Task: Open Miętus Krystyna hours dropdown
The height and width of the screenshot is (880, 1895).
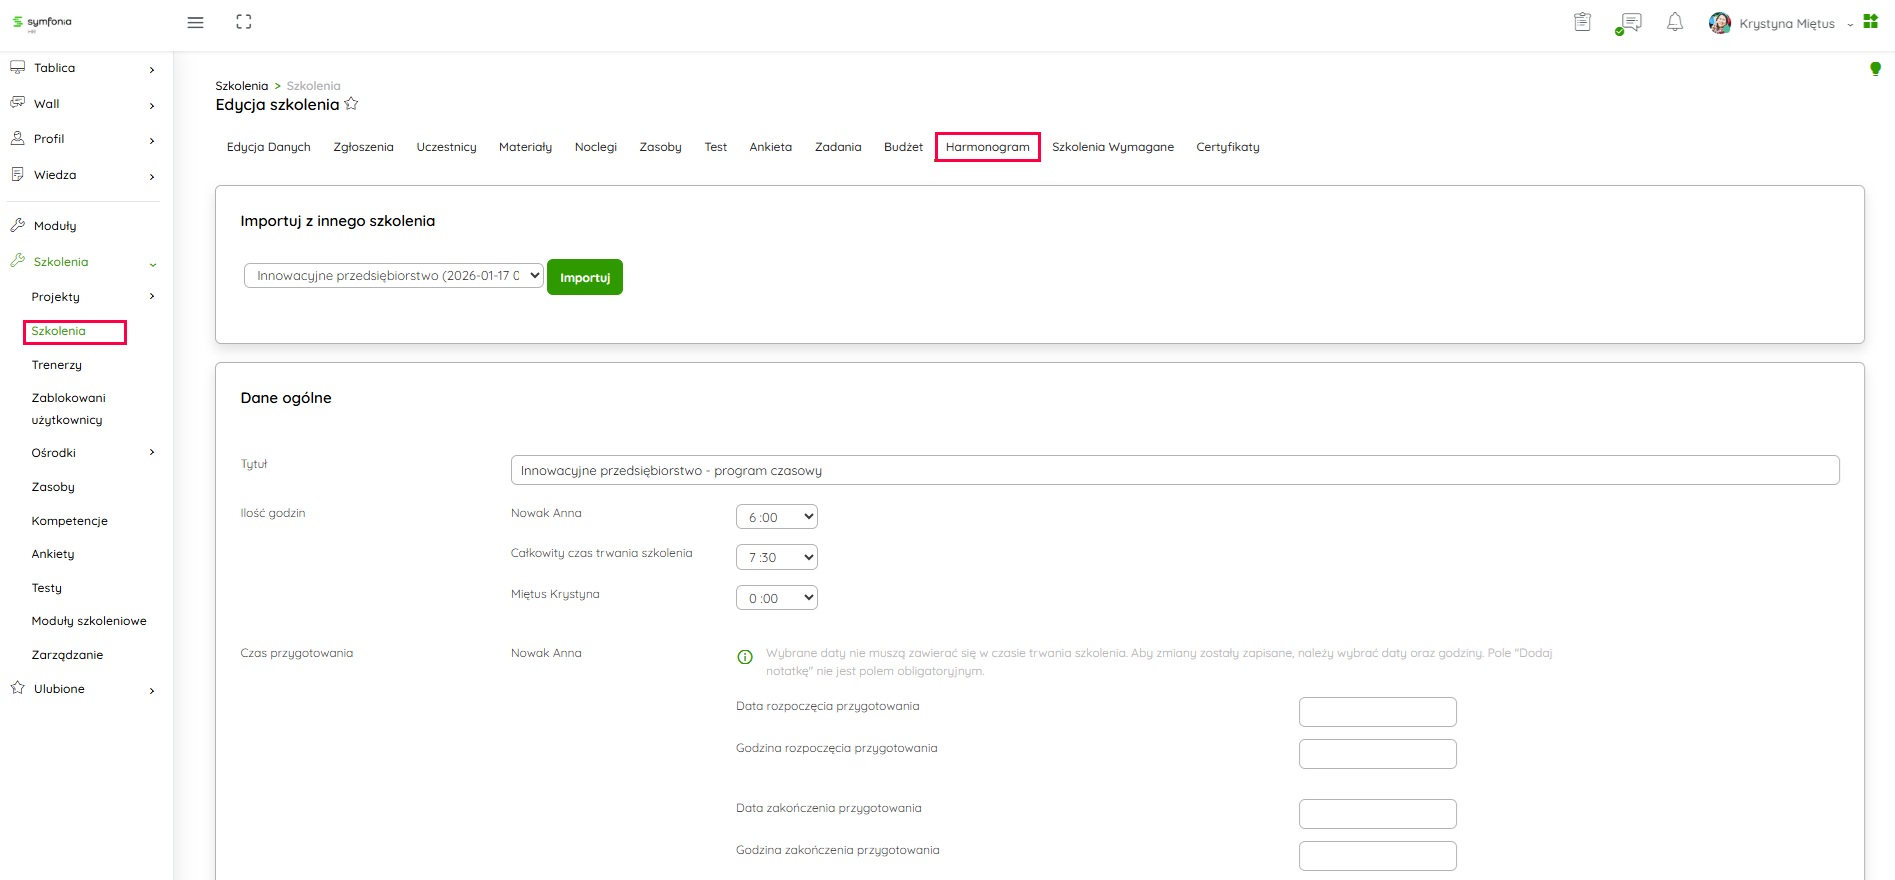Action: pos(777,598)
